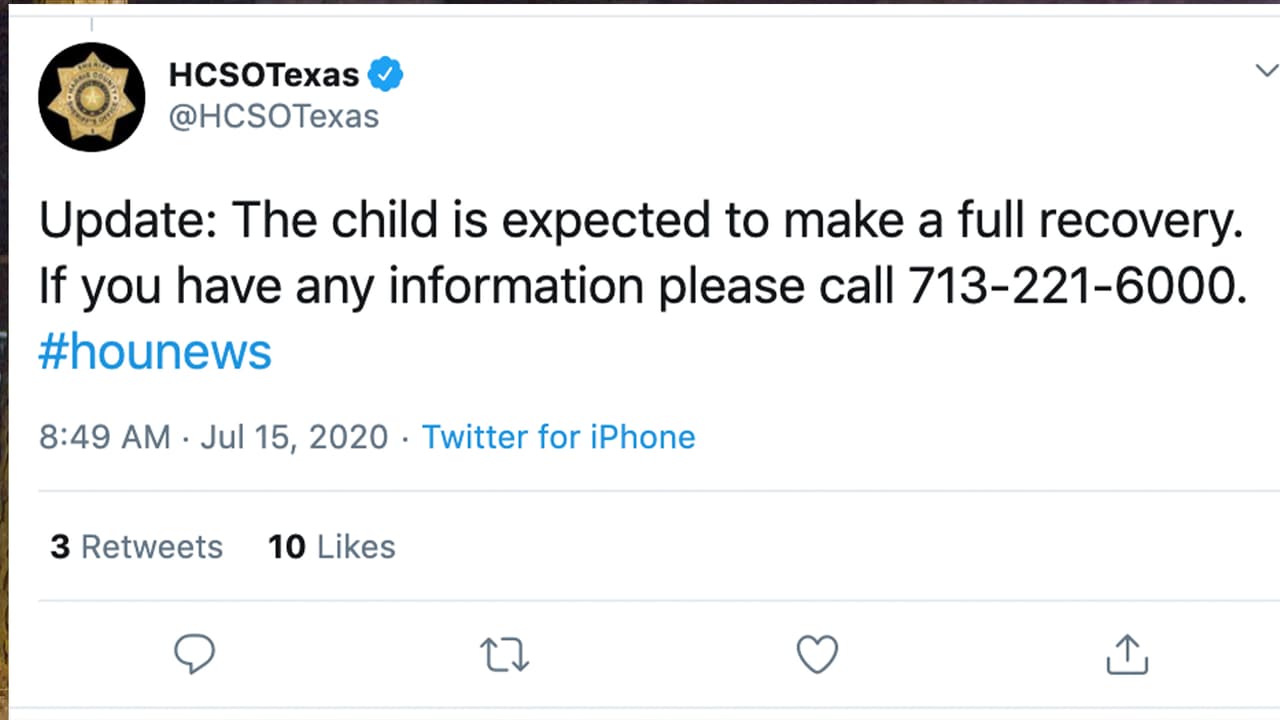Select the HCSOTexas display name
This screenshot has height=720, width=1280.
pos(263,72)
